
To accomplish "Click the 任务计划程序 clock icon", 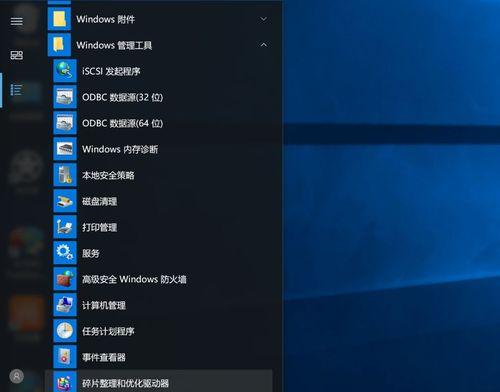I will coord(65,331).
